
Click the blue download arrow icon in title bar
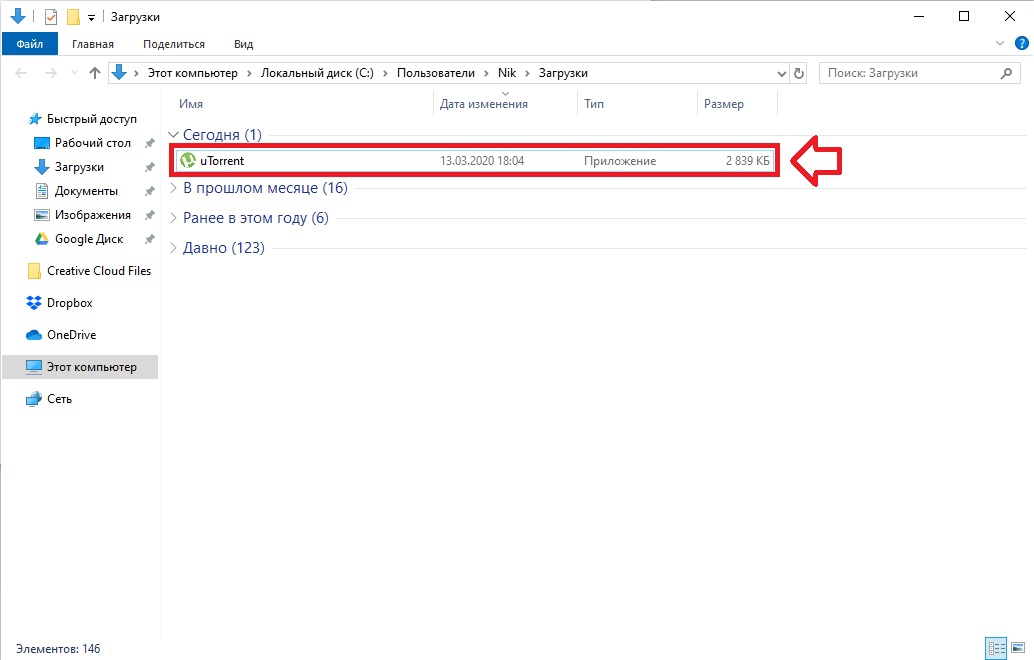pyautogui.click(x=18, y=16)
